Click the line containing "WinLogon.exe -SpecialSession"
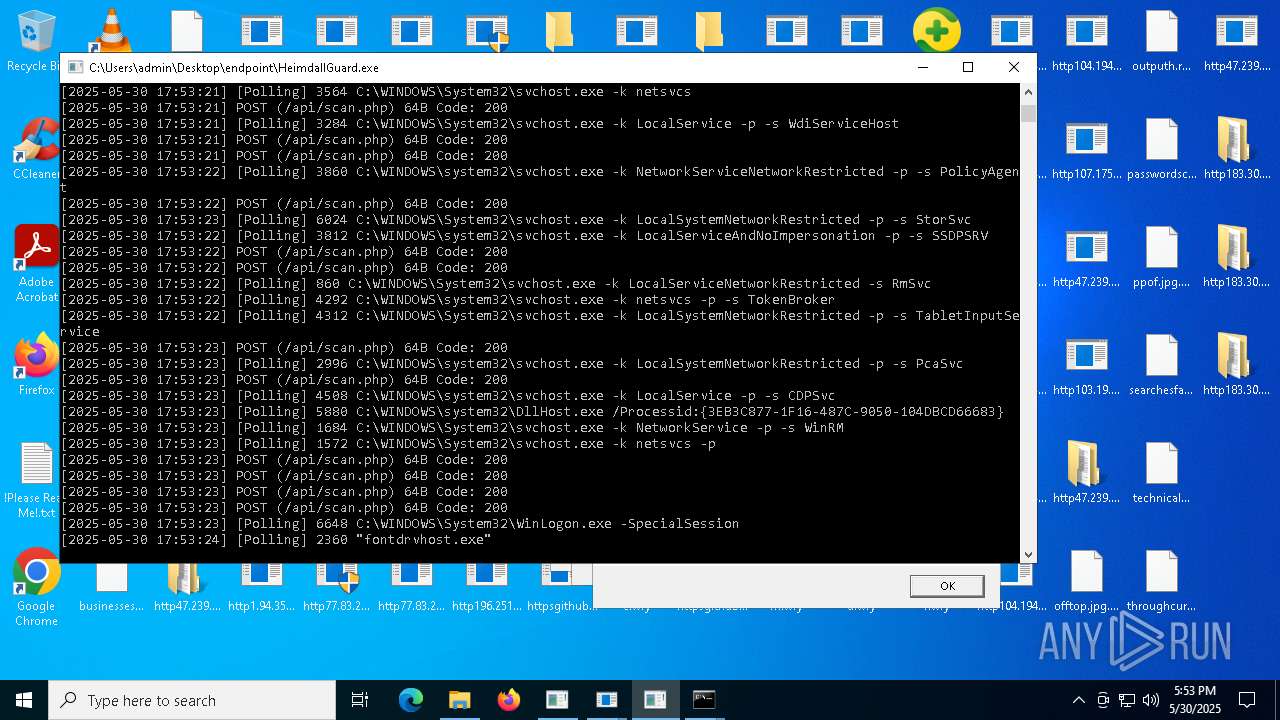Screen dimensions: 1280x720 [x=400, y=524]
